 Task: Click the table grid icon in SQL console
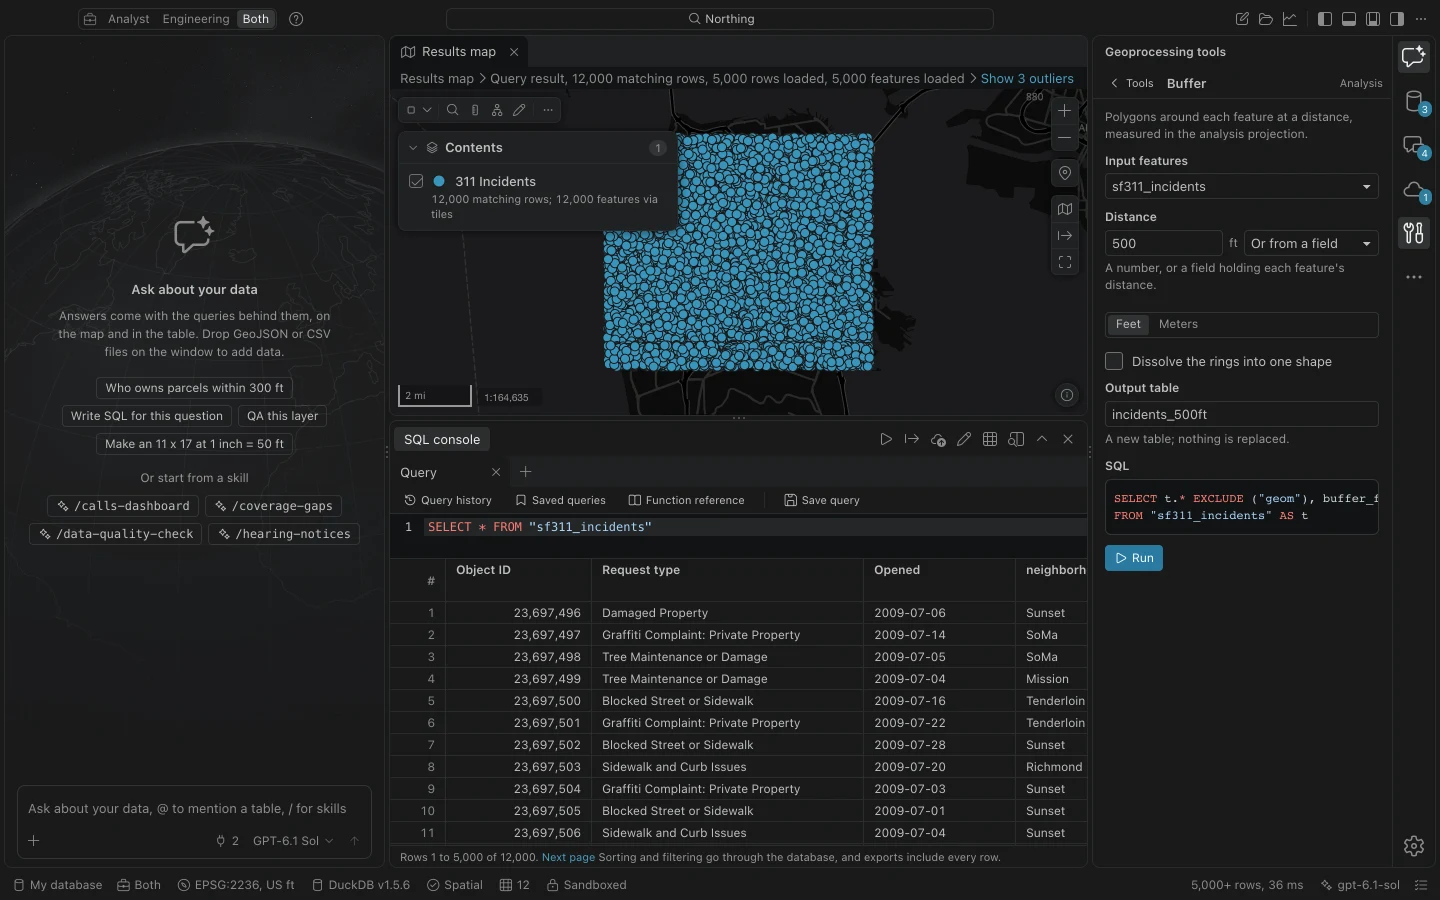coord(990,439)
